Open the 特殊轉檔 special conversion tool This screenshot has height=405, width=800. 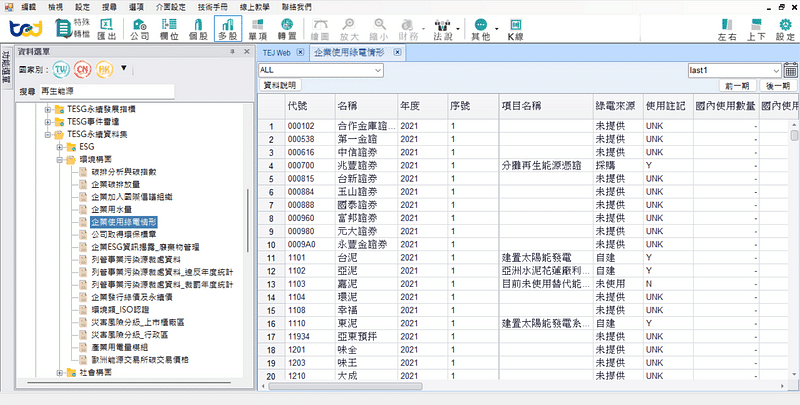point(71,29)
